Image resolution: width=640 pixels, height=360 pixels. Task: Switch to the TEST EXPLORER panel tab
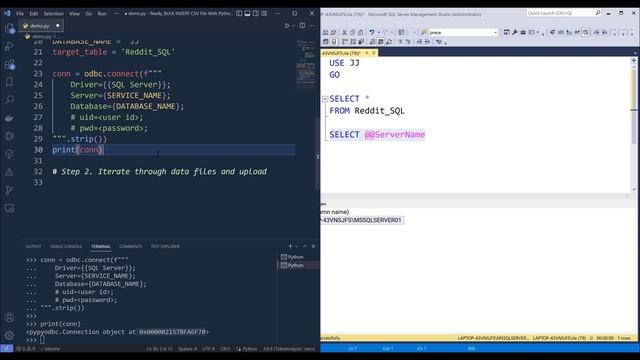[x=165, y=247]
